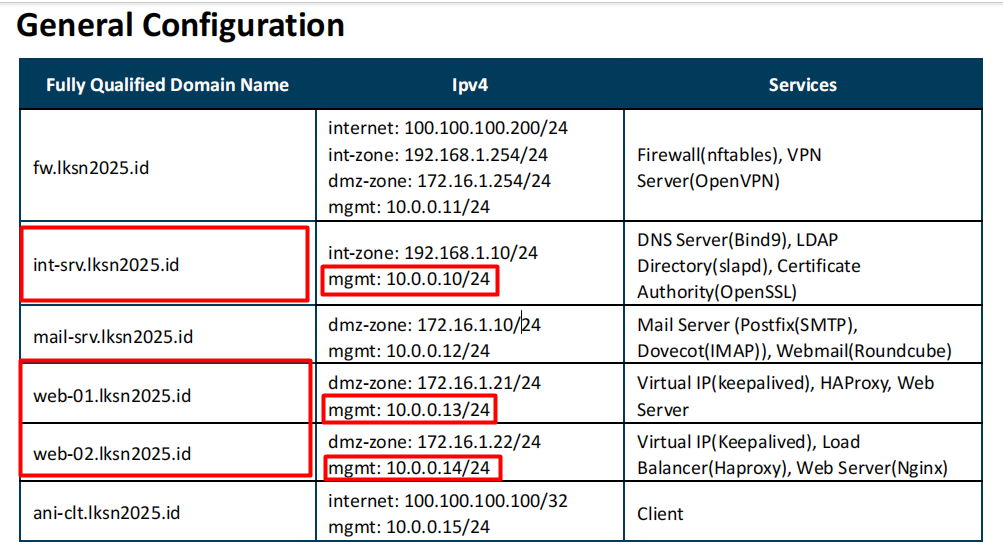Select the internet 100.100.100.200/24 line
1003x553 pixels.
tap(448, 128)
